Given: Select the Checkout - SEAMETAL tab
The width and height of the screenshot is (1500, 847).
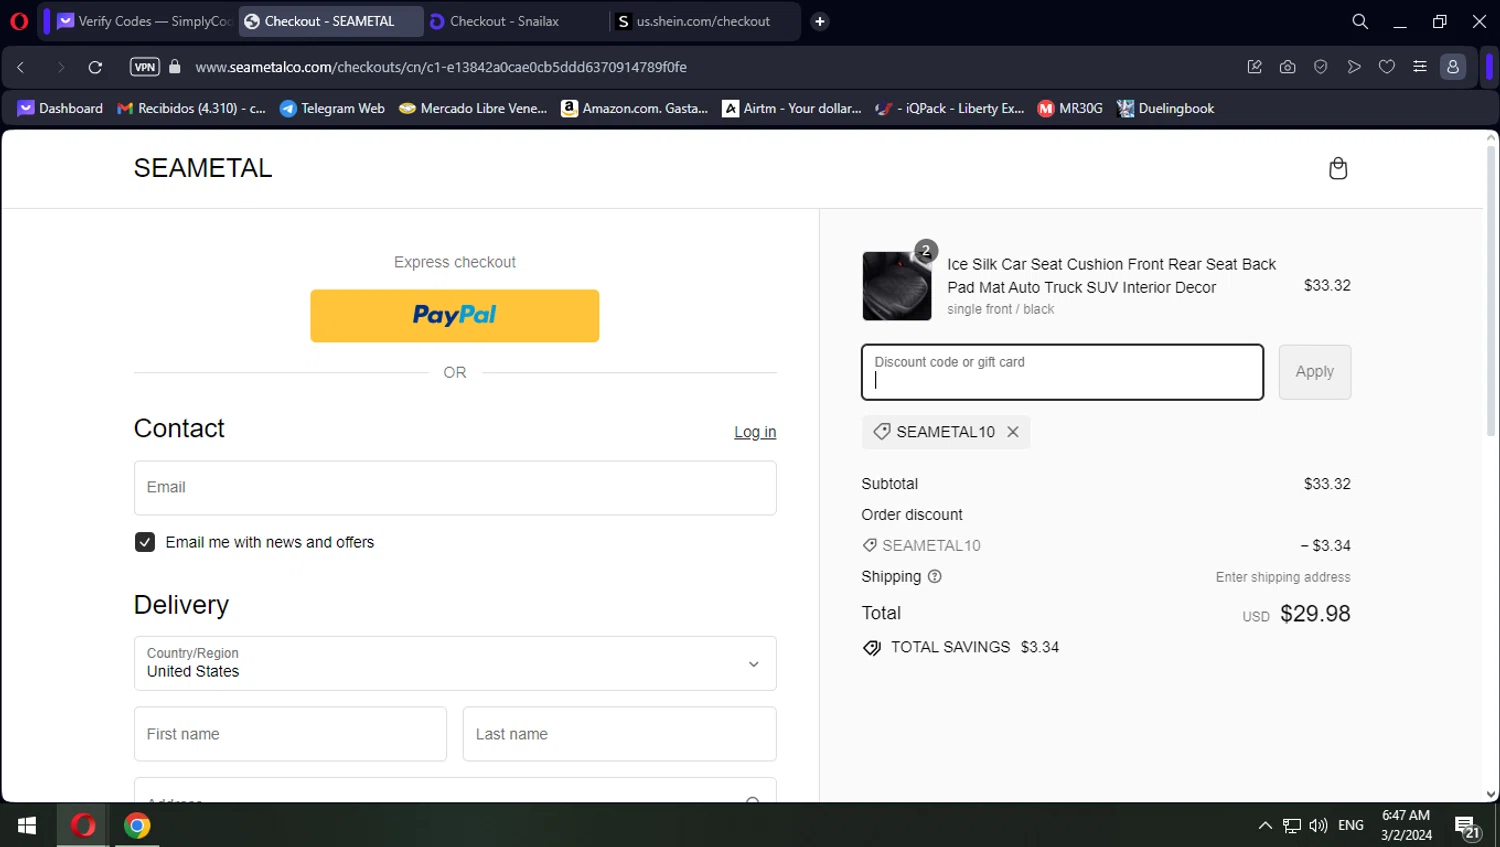Looking at the screenshot, I should point(330,21).
